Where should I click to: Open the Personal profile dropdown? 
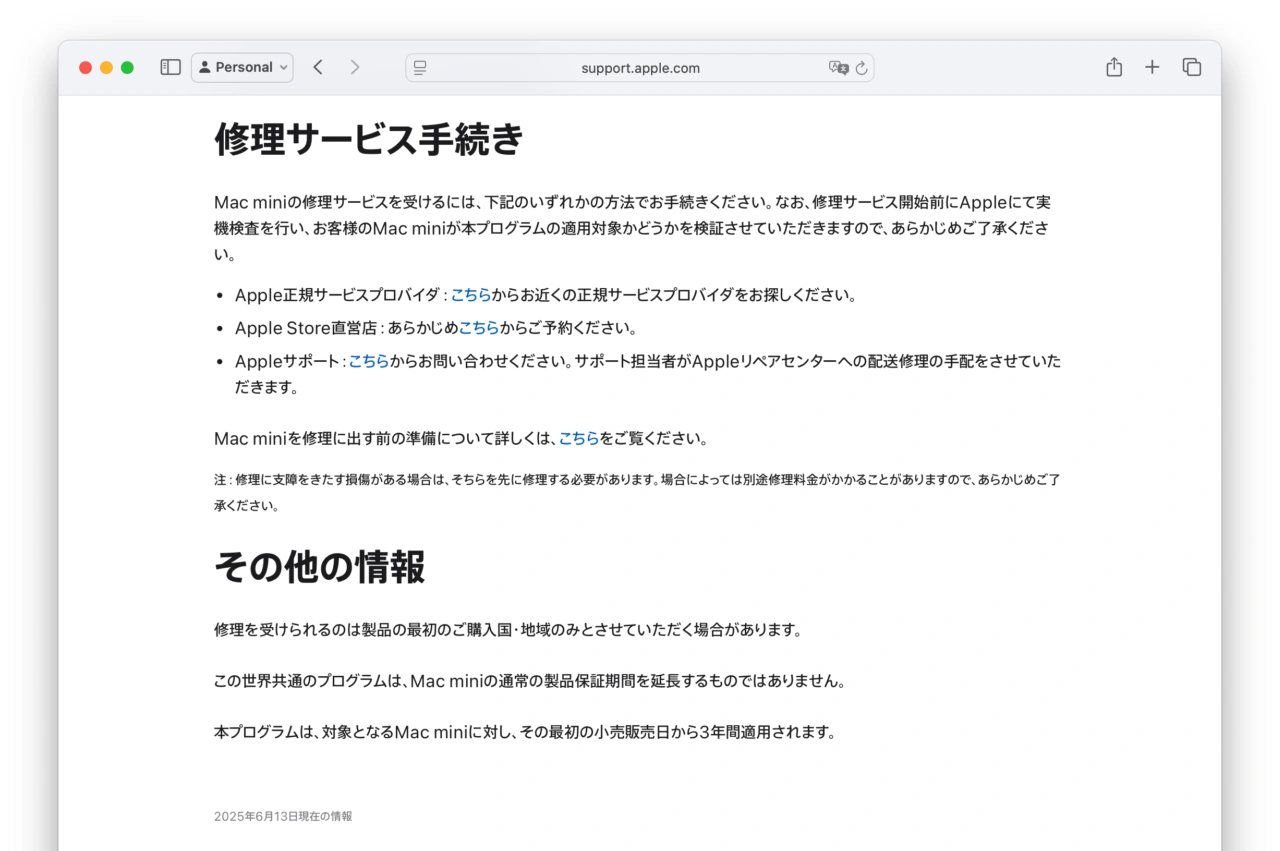[x=242, y=67]
